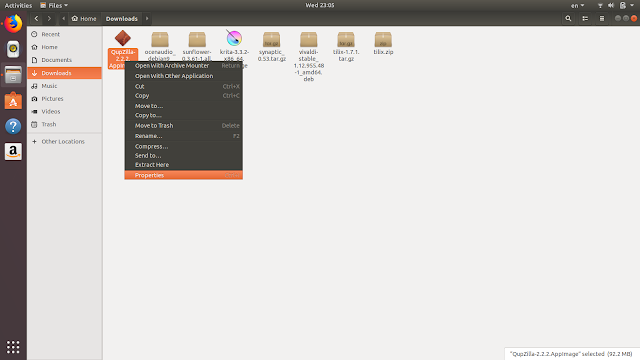The image size is (640, 360).
Task: Select the tilix.zip archive file
Action: pos(383,43)
